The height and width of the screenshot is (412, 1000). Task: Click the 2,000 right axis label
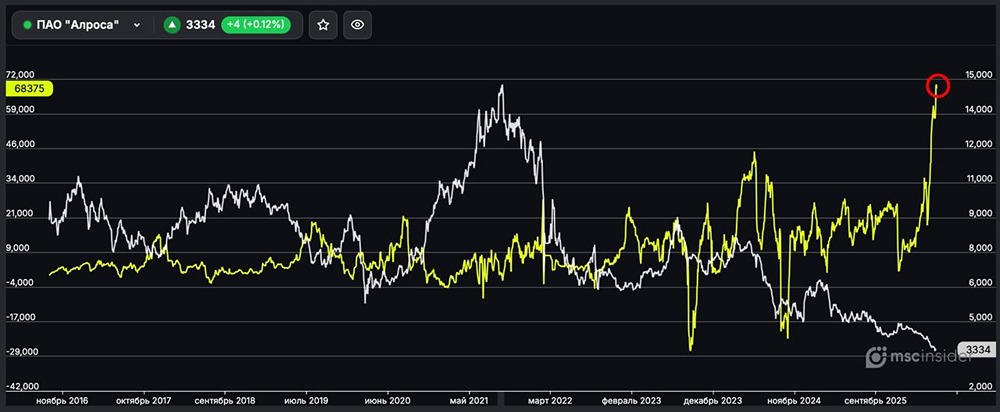980,386
